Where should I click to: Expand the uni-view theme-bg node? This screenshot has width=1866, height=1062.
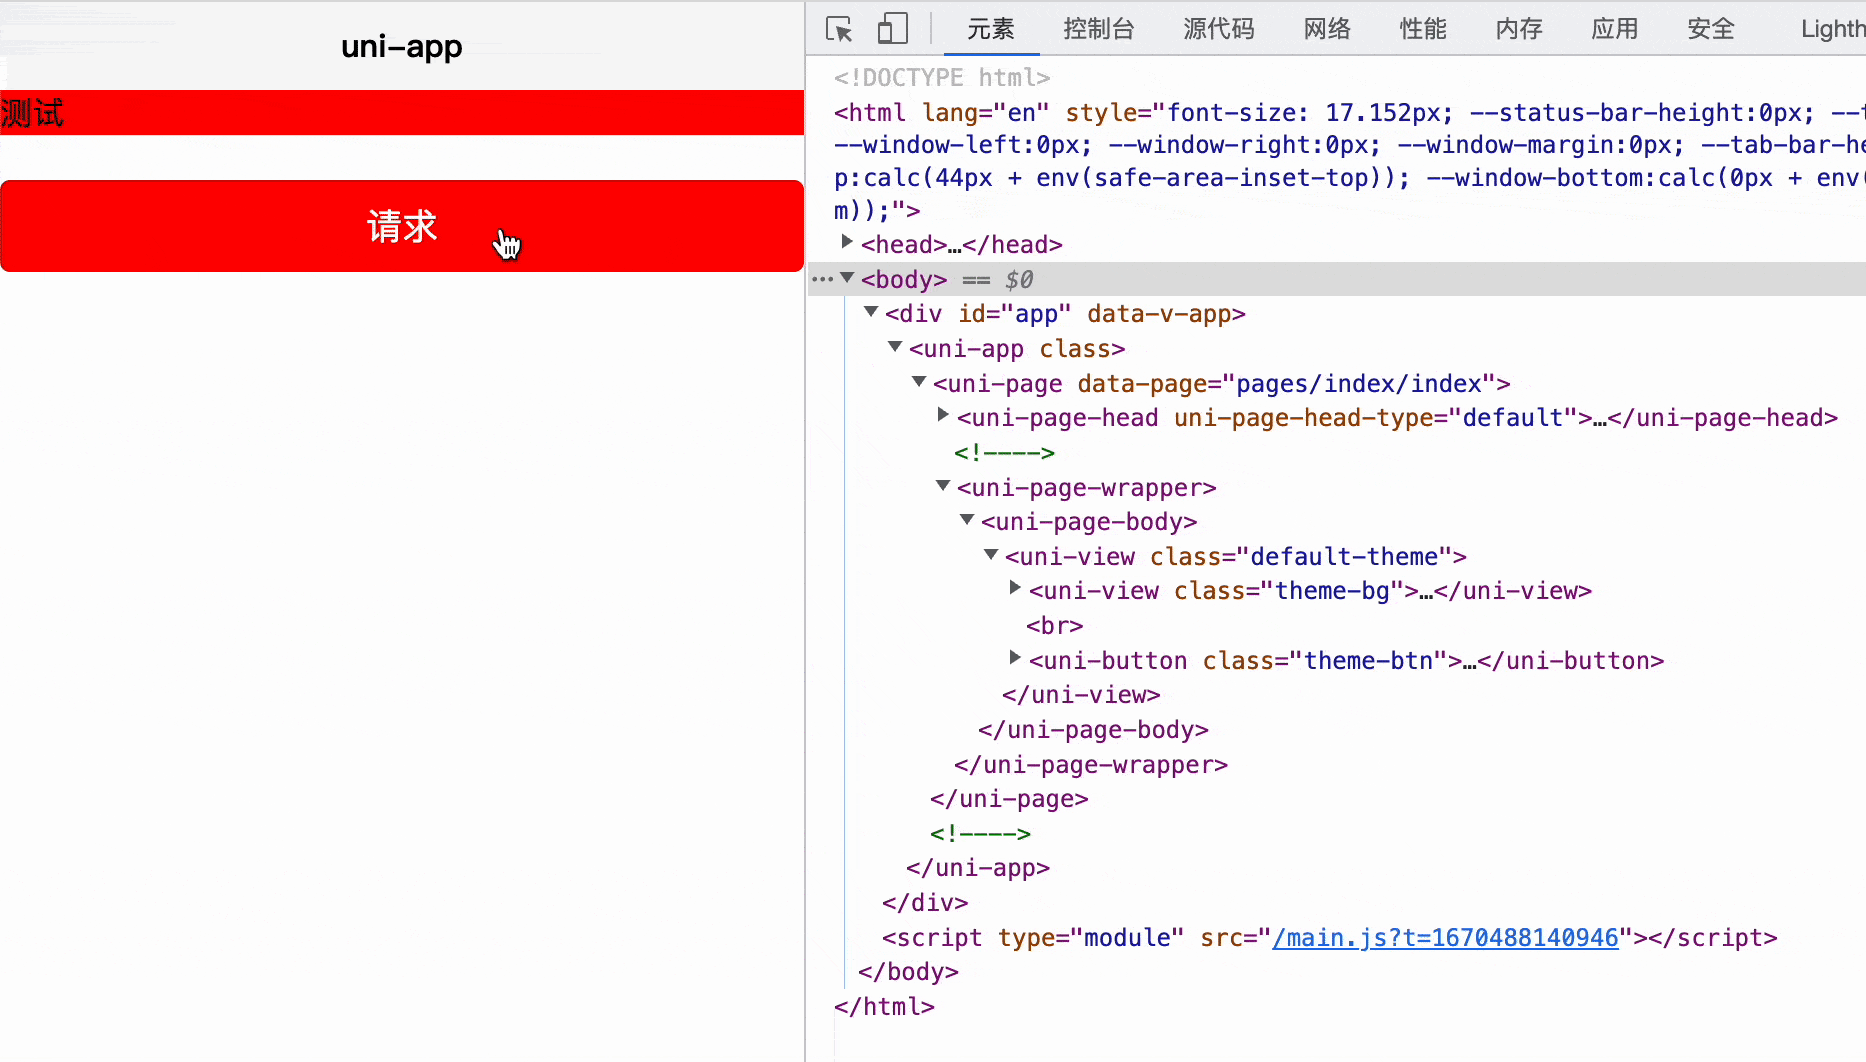click(x=1015, y=588)
